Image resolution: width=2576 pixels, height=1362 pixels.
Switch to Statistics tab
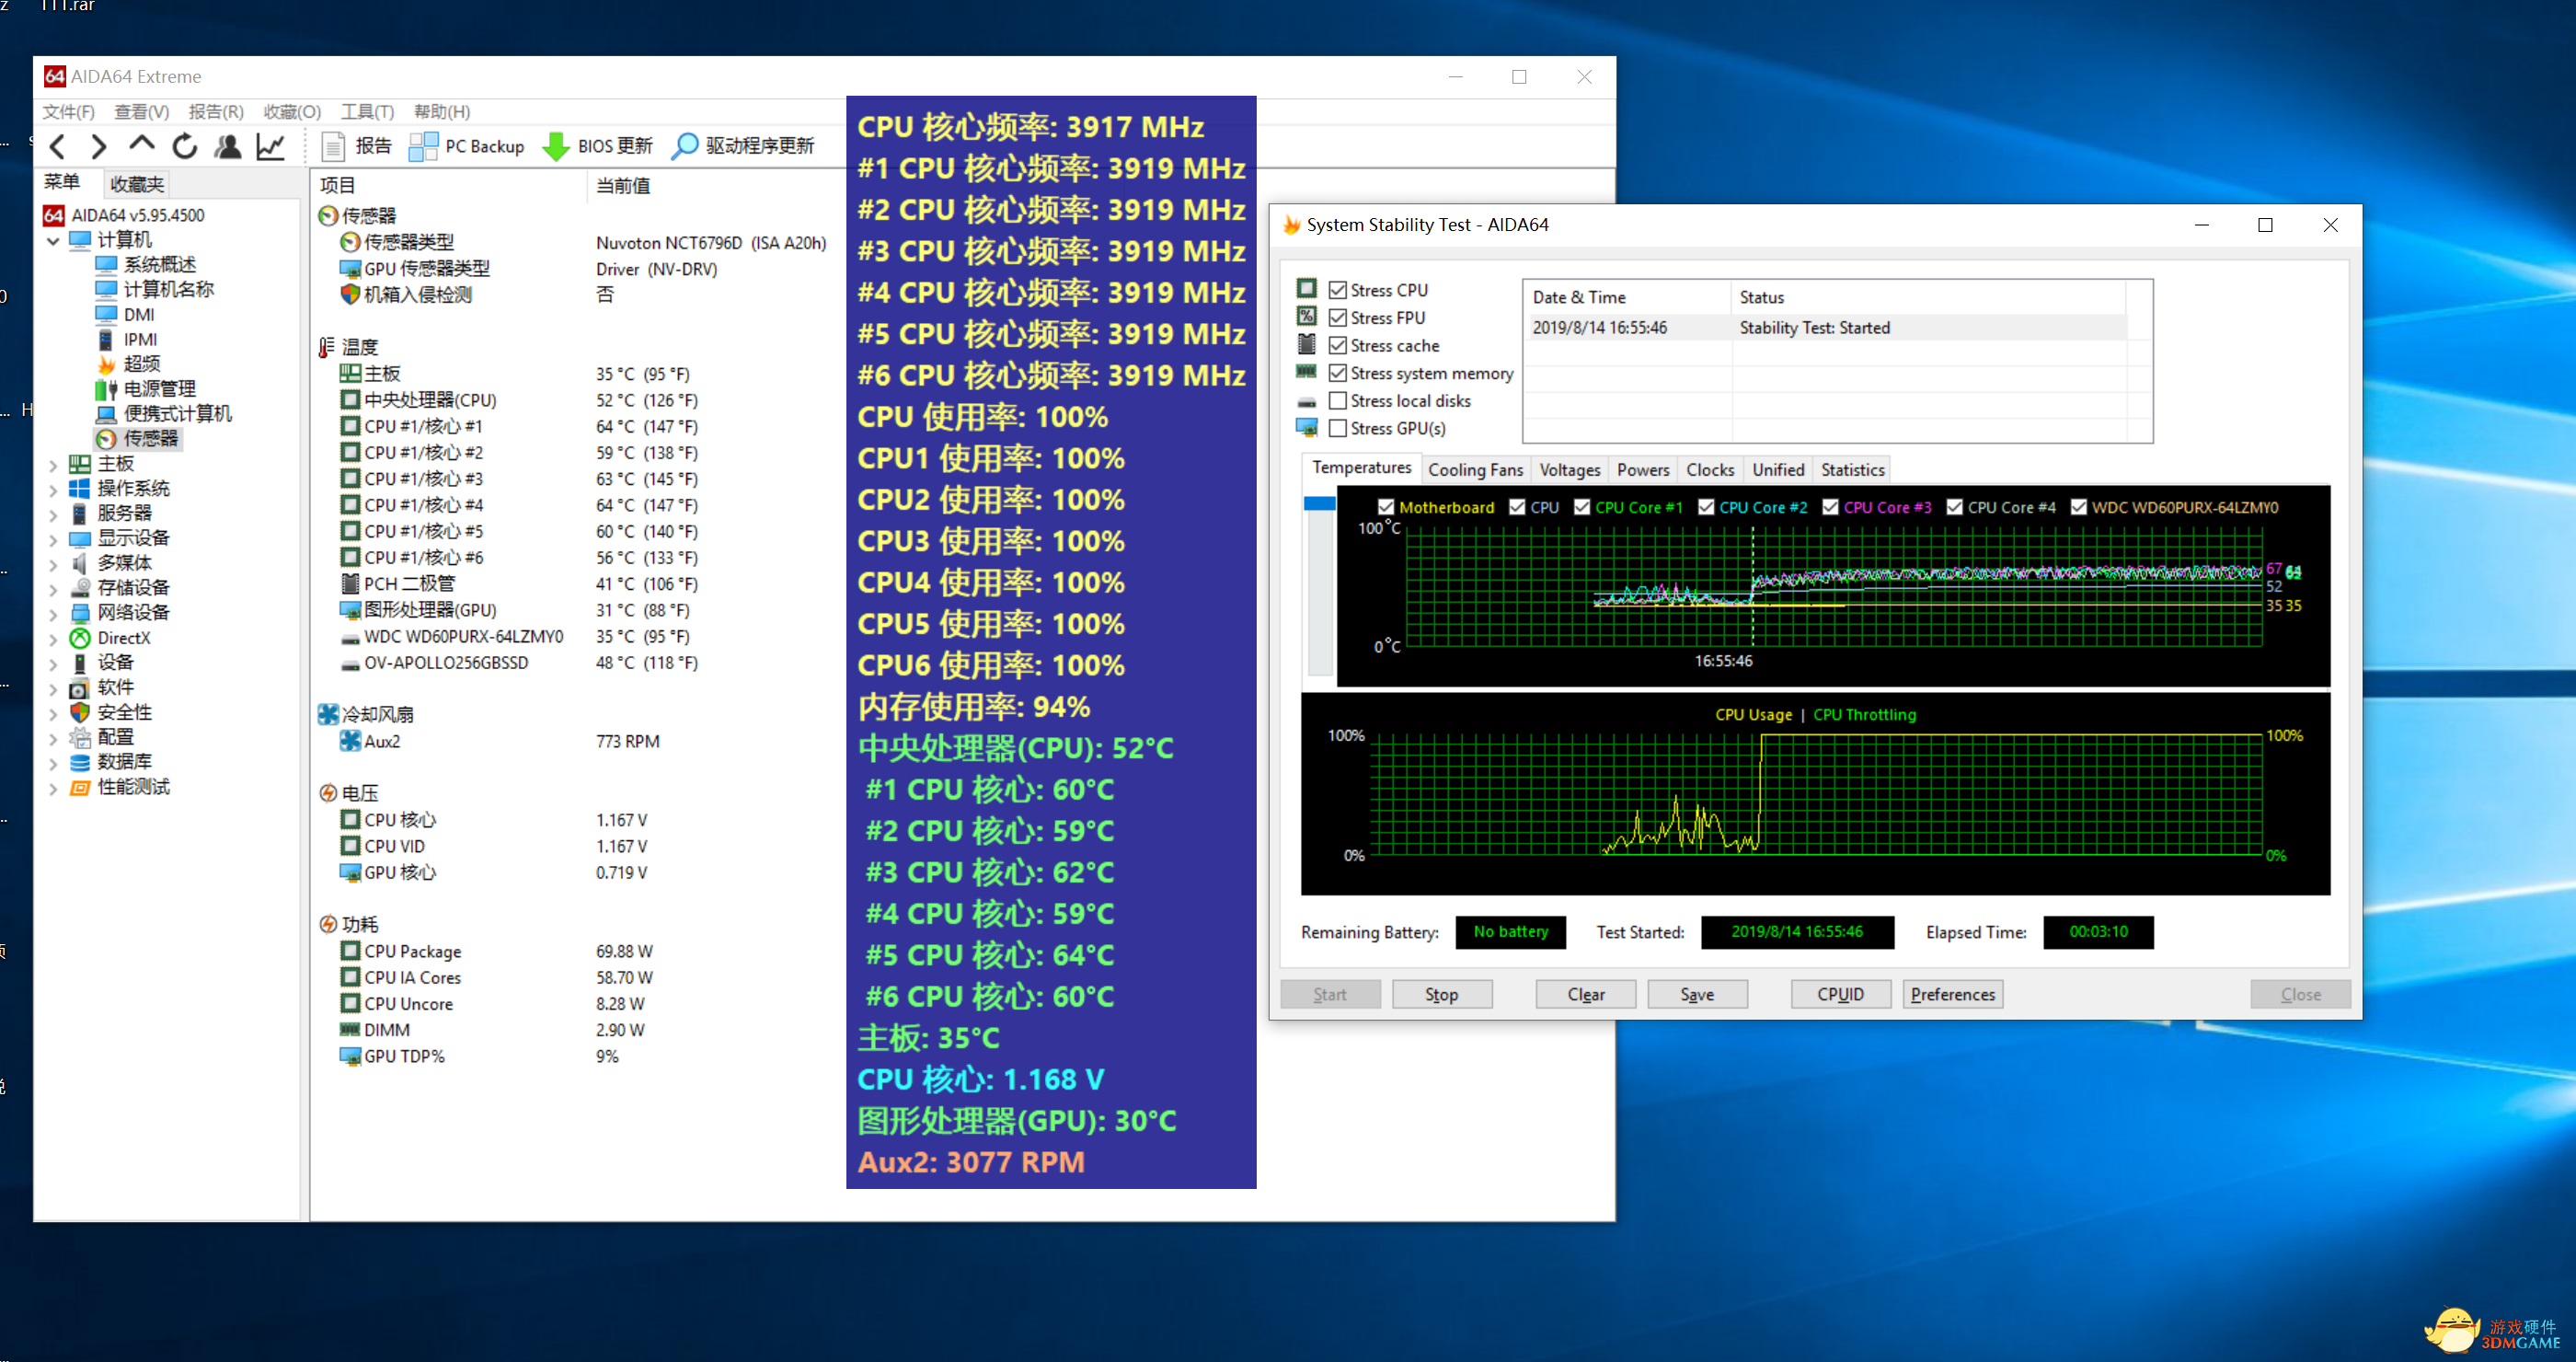coord(1852,470)
